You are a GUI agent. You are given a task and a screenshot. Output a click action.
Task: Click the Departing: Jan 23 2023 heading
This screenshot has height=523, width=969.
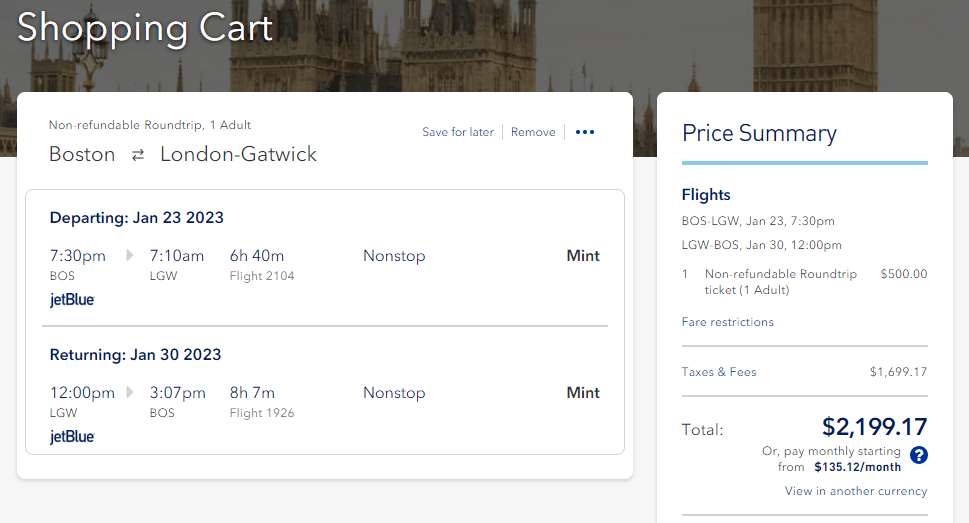[x=137, y=218]
